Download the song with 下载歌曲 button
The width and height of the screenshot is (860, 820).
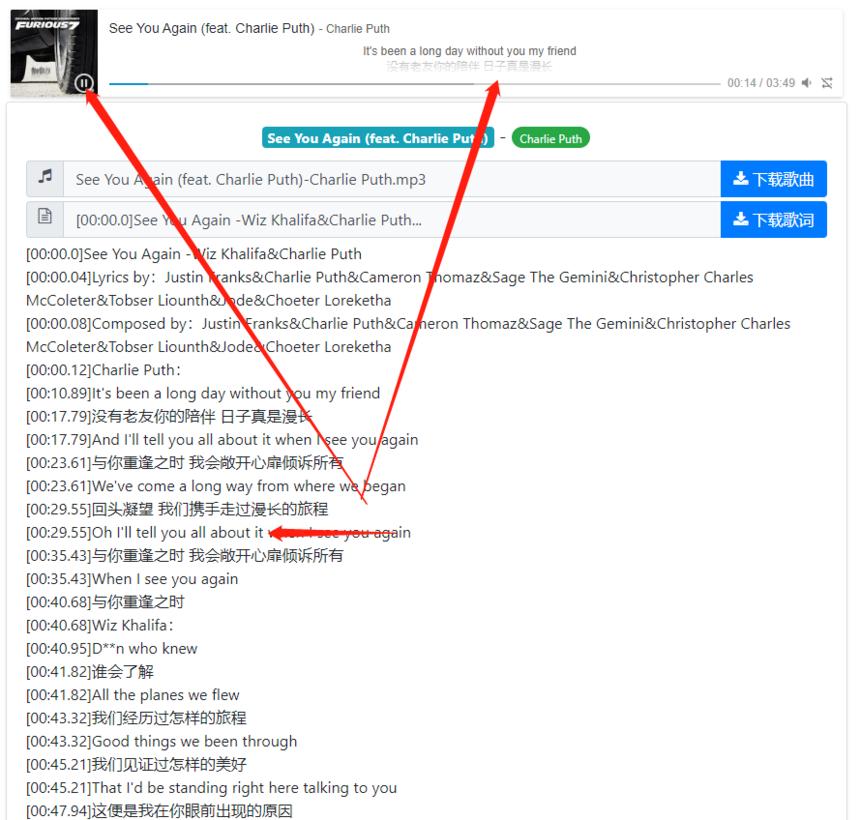point(773,179)
